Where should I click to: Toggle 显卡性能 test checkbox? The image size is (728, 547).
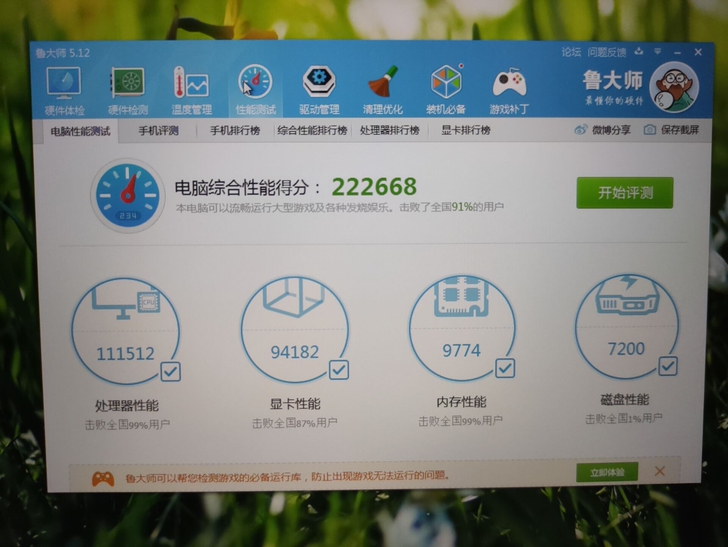339,370
